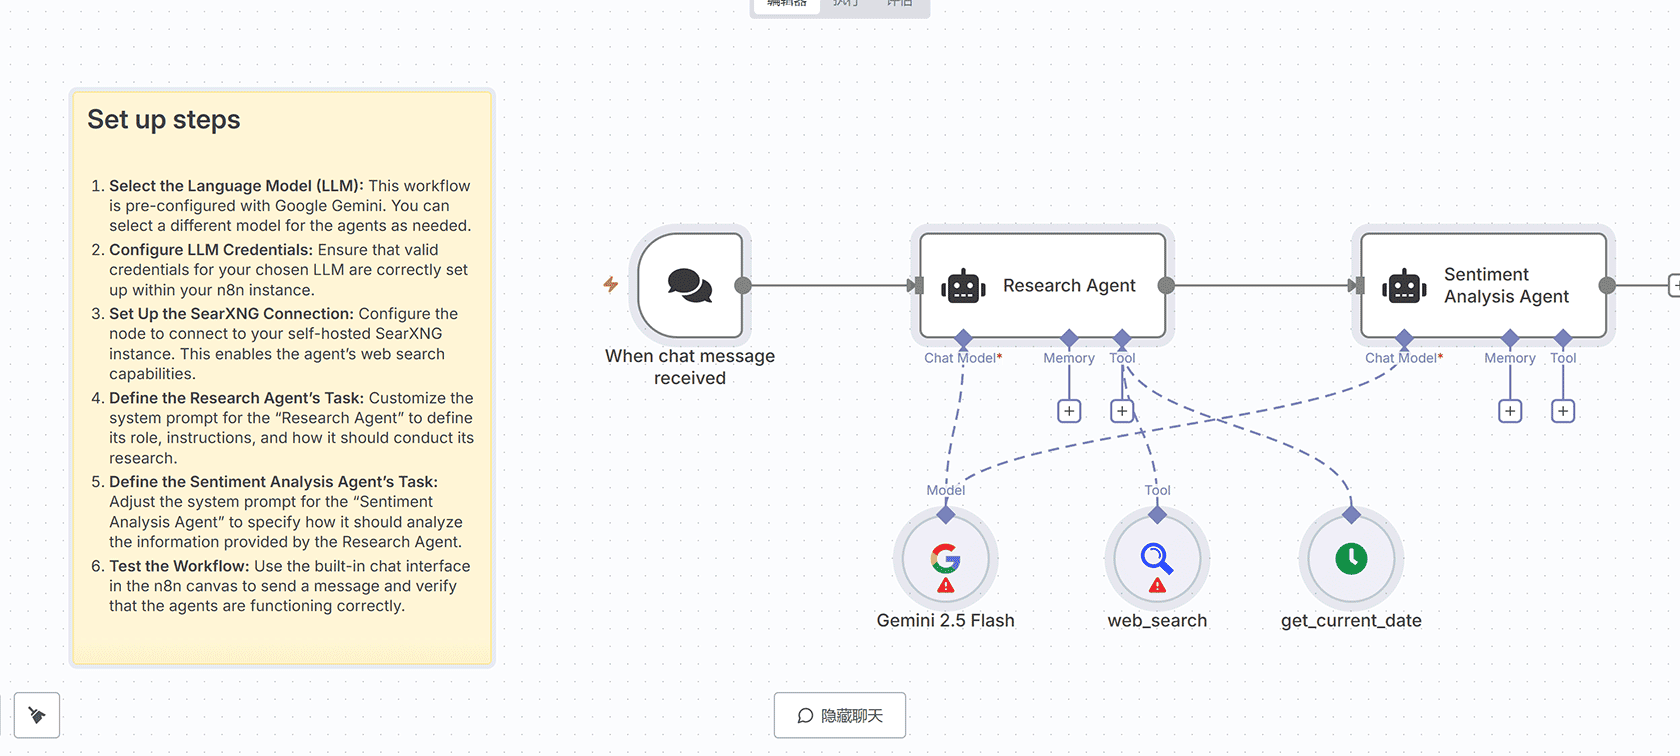Select the Research Agent robot icon
Viewport: 1680px width, 756px height.
[963, 287]
